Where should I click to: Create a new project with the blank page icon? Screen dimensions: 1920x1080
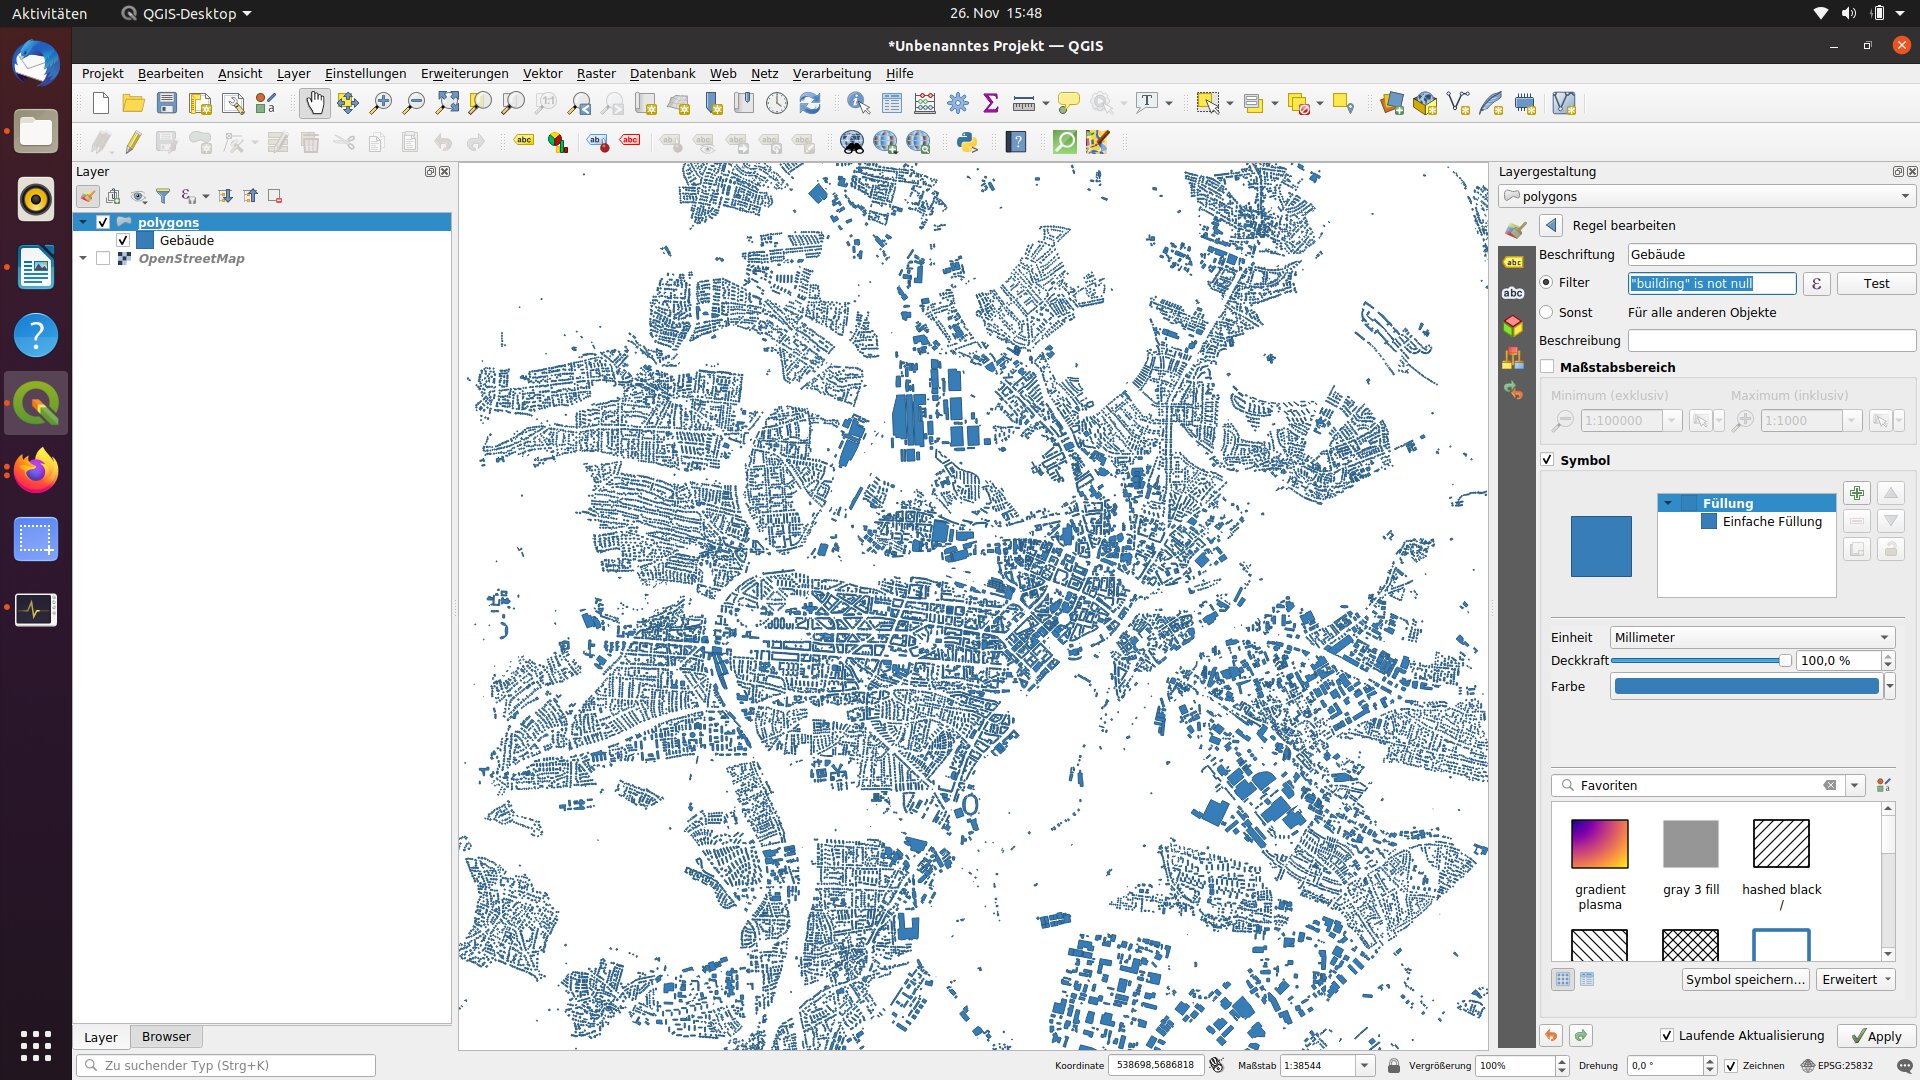[x=101, y=103]
